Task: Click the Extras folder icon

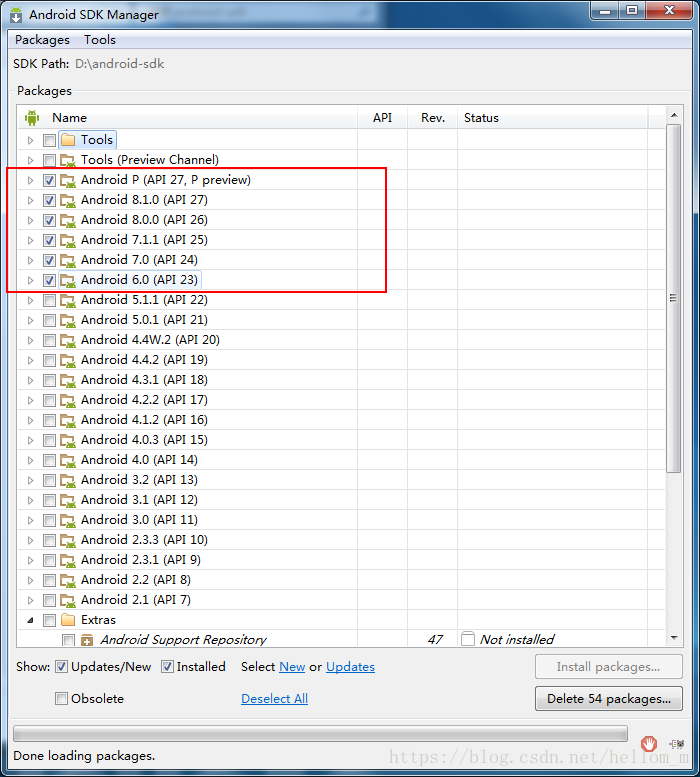Action: (x=68, y=620)
